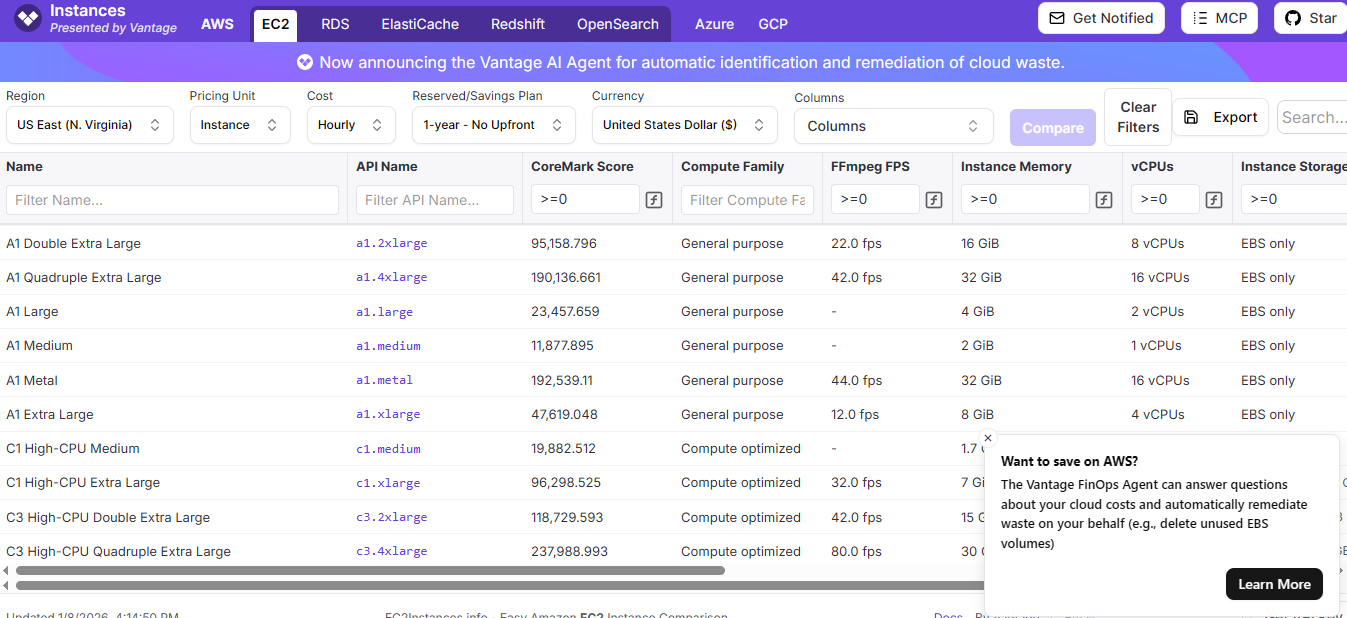Click the horizontal table scrollbar

[x=370, y=570]
